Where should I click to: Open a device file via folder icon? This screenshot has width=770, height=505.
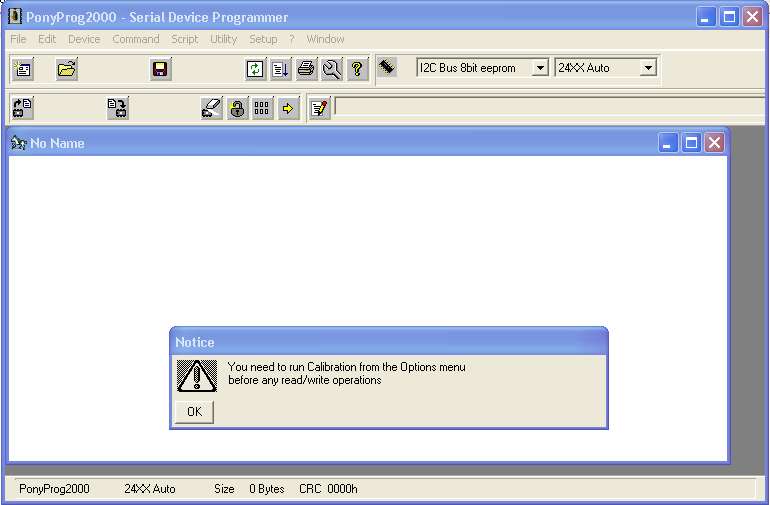67,69
